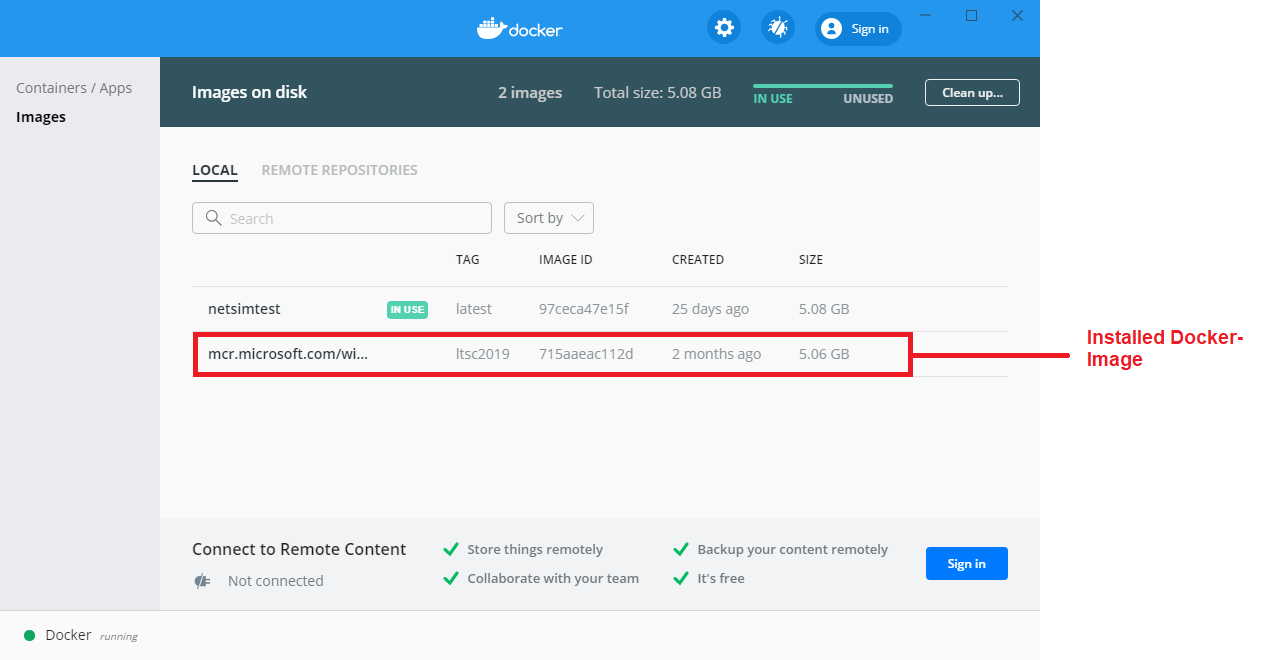Click the in-use/unused usage bar
The width and height of the screenshot is (1268, 660).
point(823,86)
